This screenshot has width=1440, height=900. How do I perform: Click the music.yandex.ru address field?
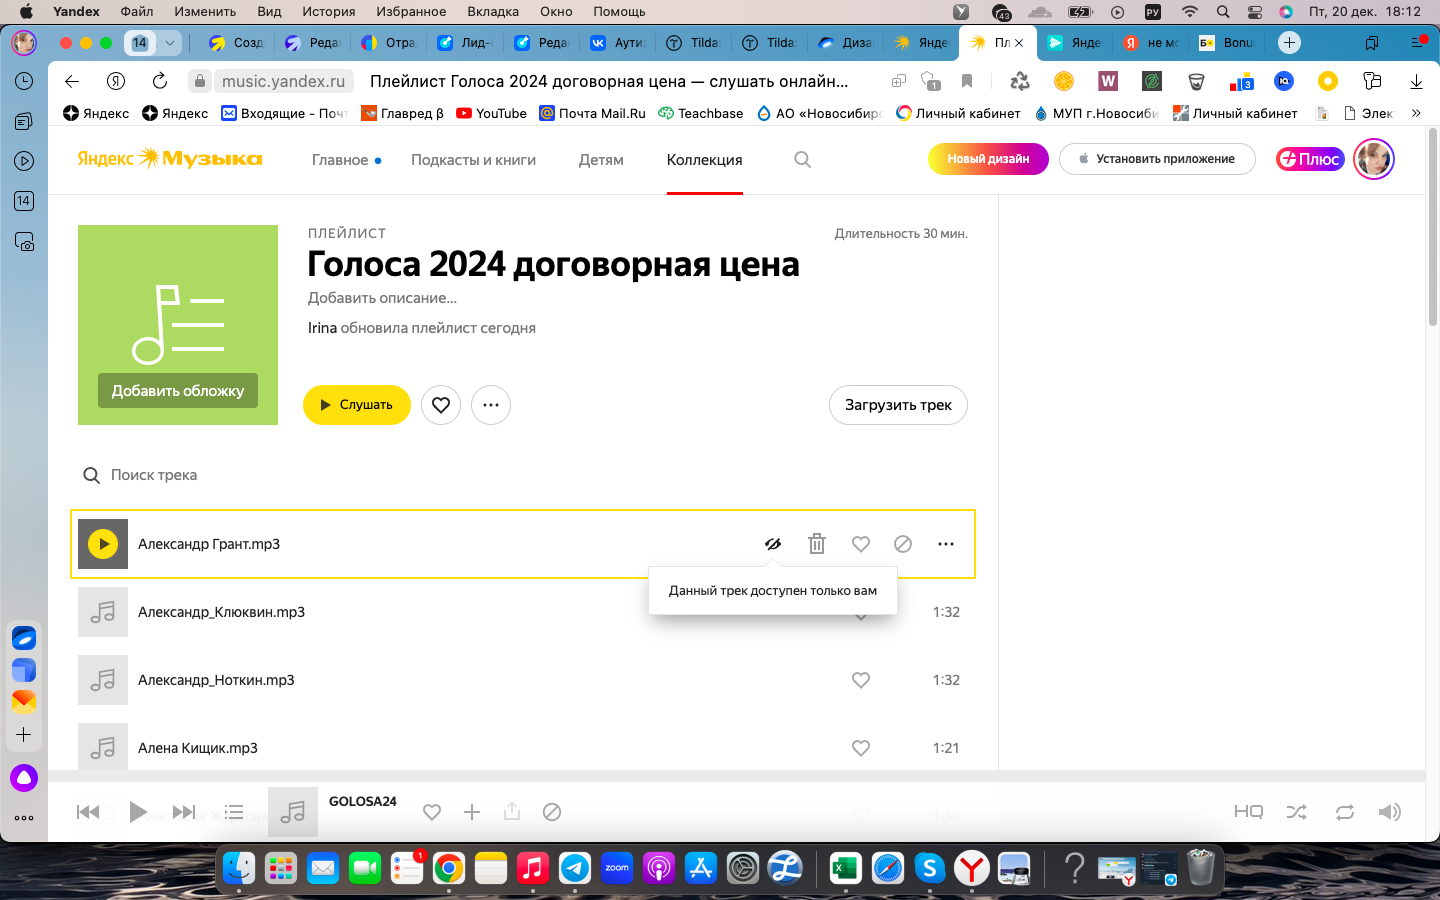click(283, 81)
